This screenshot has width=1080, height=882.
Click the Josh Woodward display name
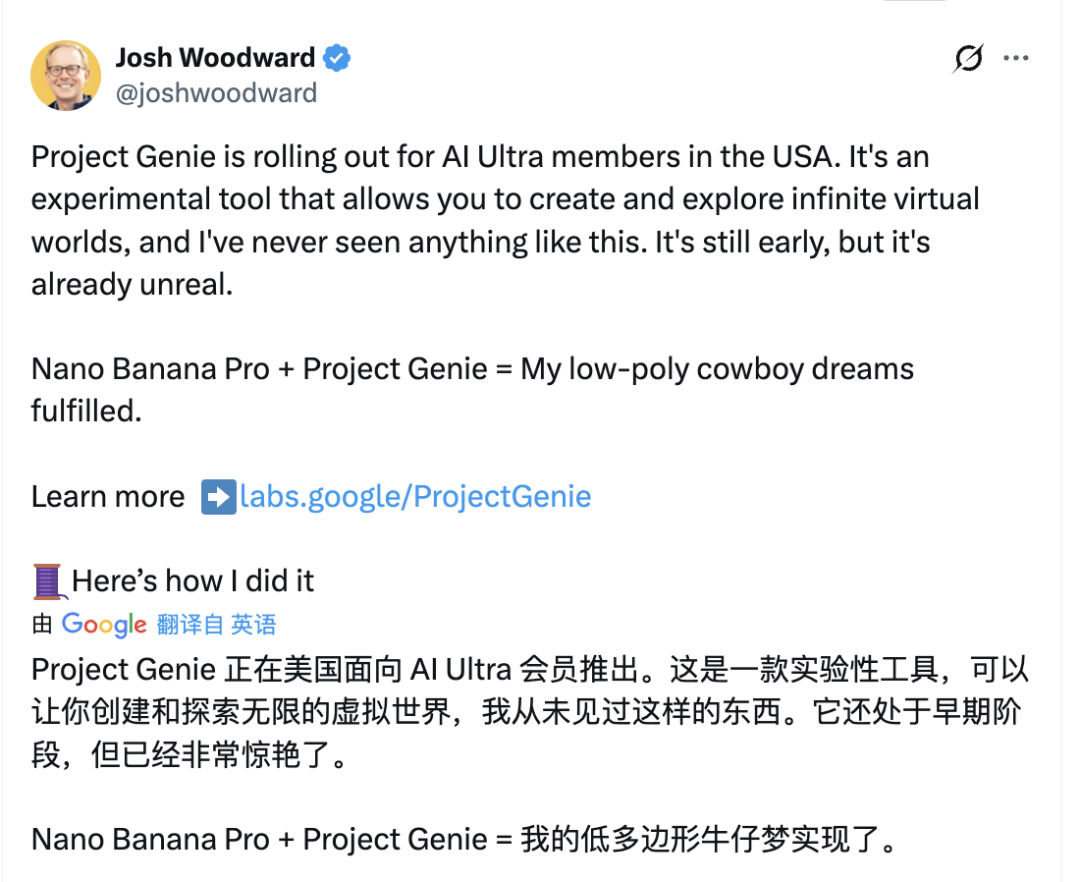215,58
